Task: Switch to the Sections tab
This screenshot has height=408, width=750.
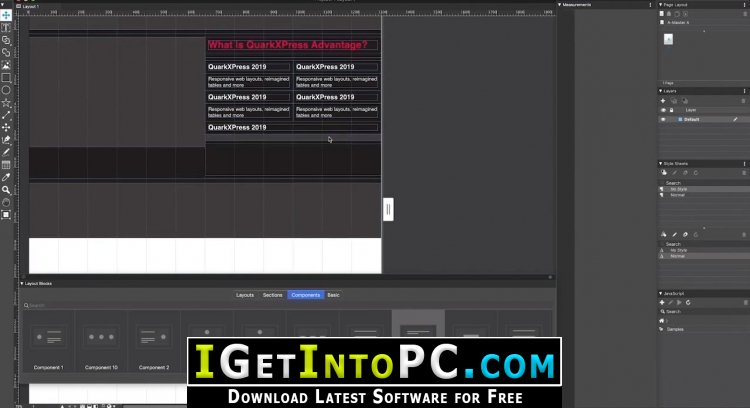Action: pos(272,295)
